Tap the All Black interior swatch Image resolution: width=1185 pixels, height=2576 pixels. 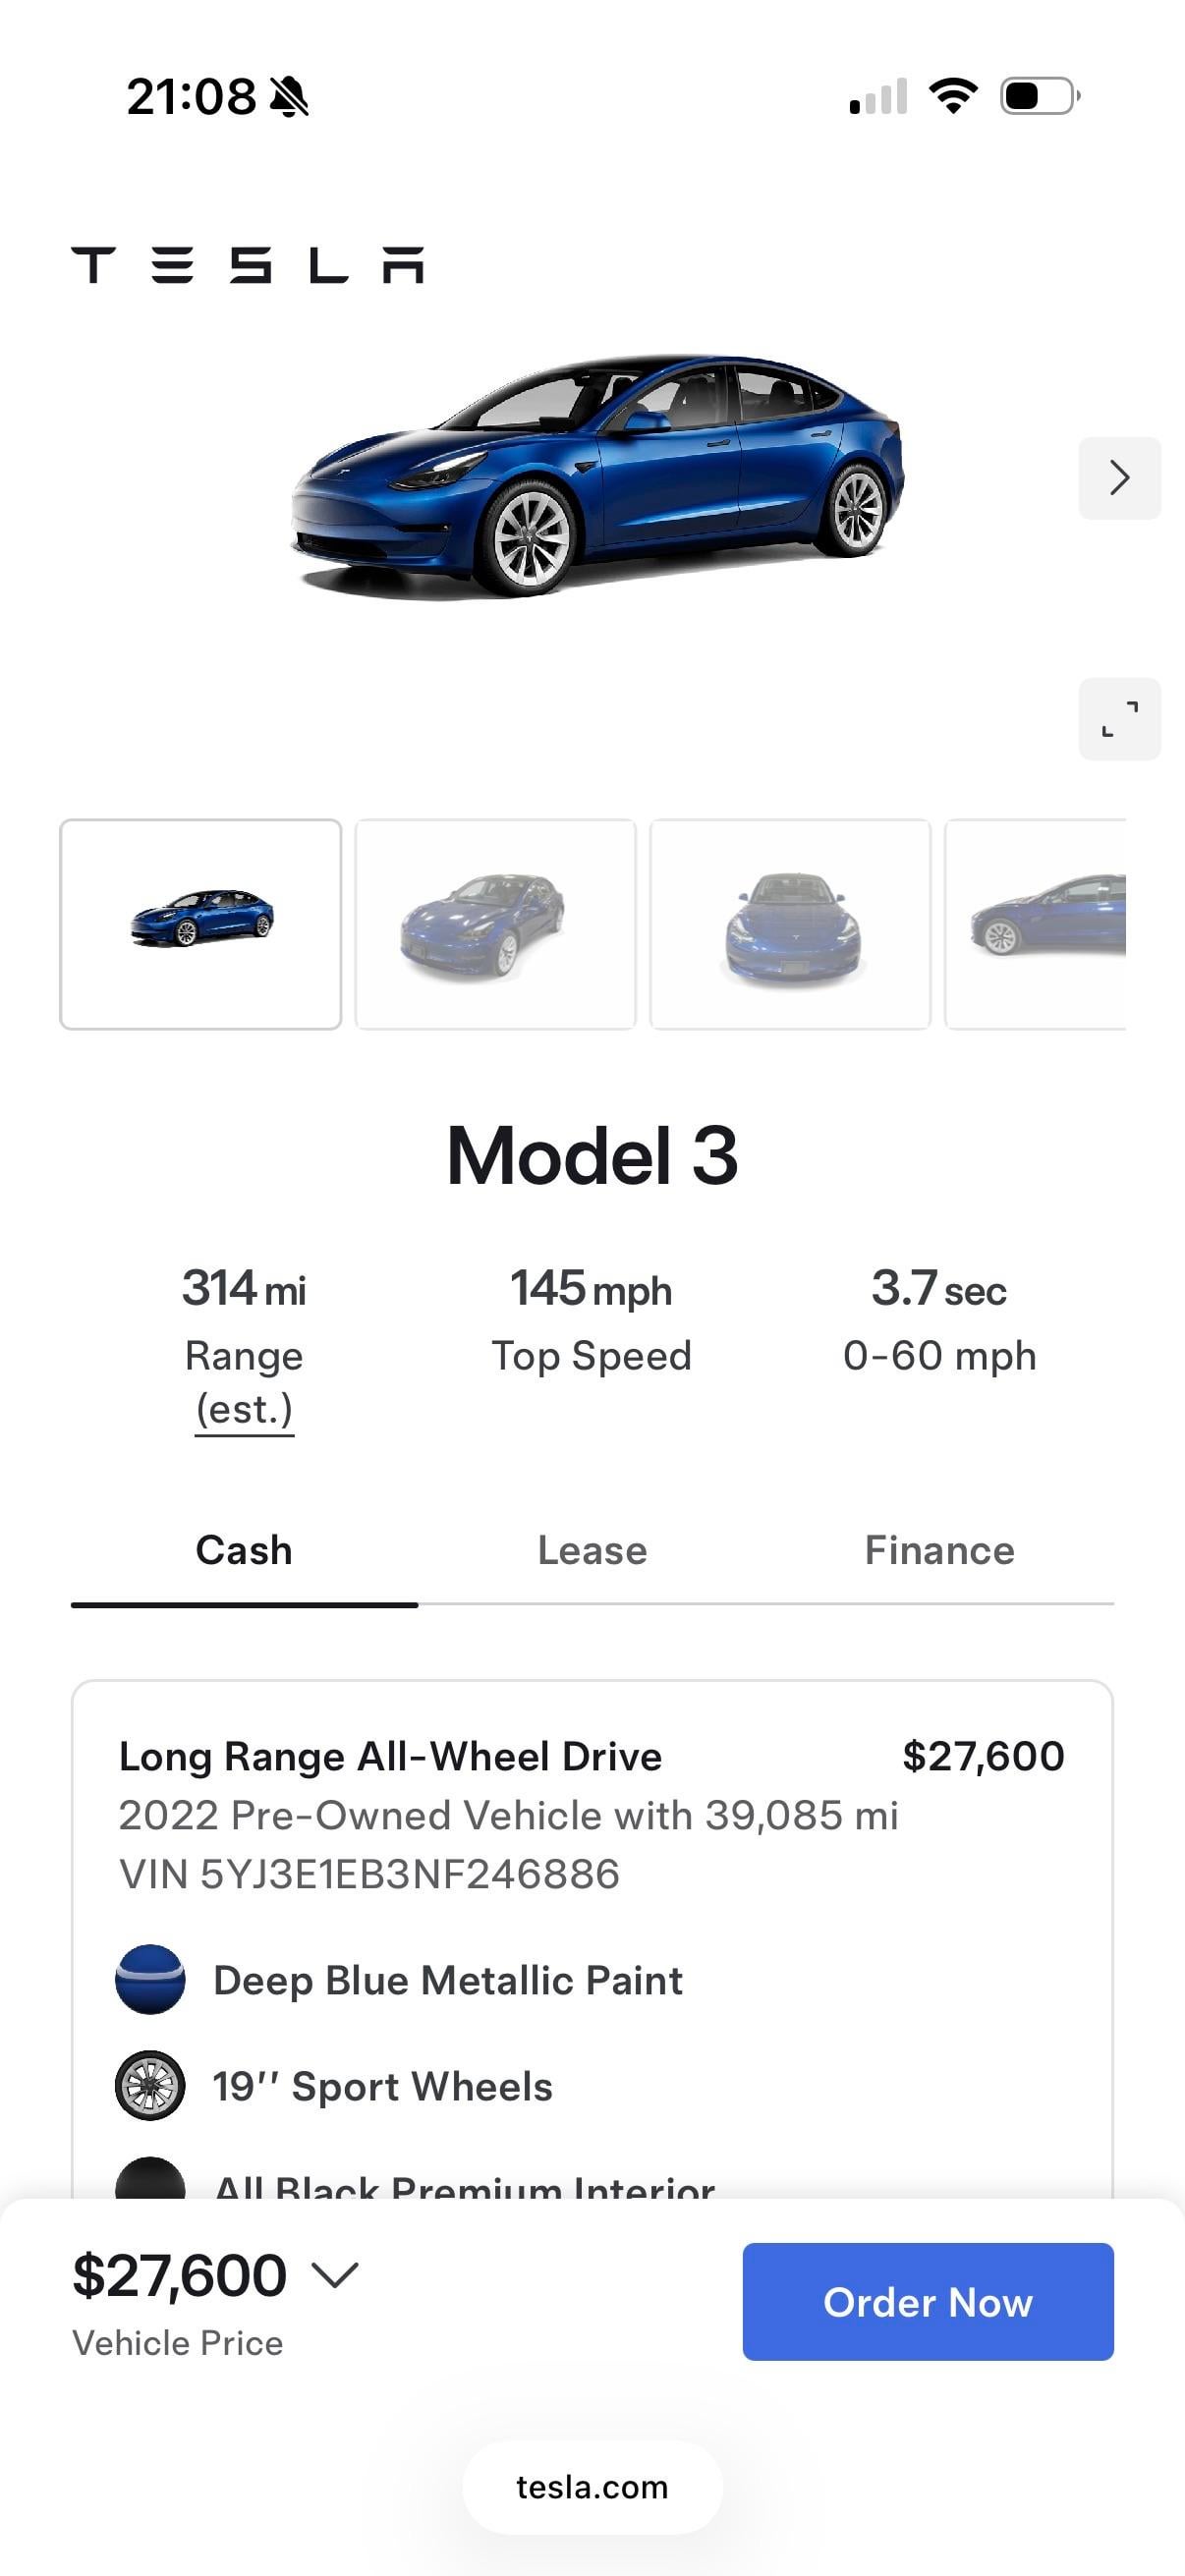[150, 2180]
